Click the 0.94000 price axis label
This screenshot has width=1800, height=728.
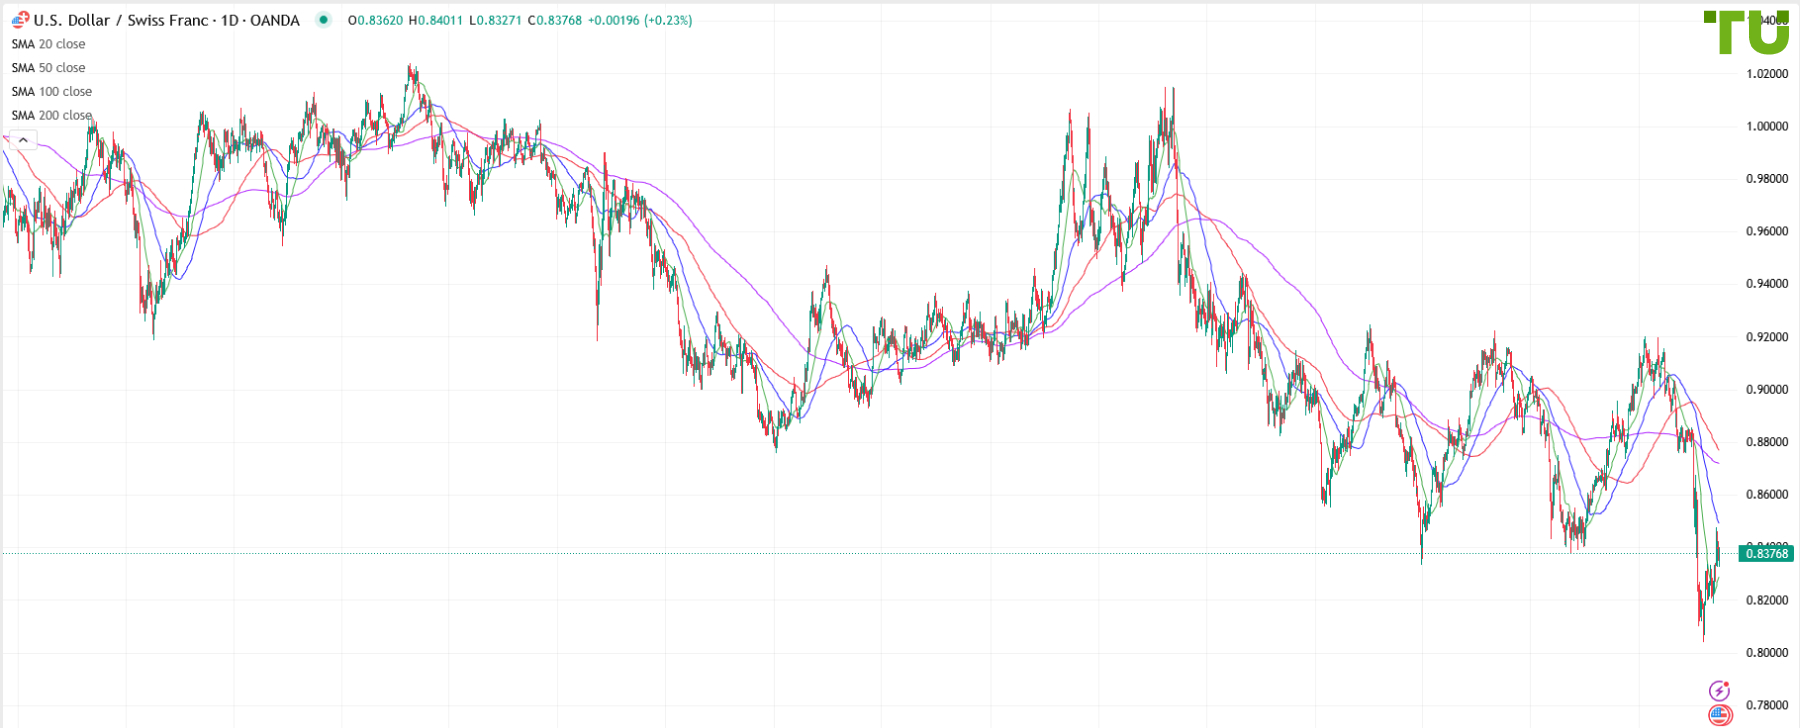(x=1767, y=284)
